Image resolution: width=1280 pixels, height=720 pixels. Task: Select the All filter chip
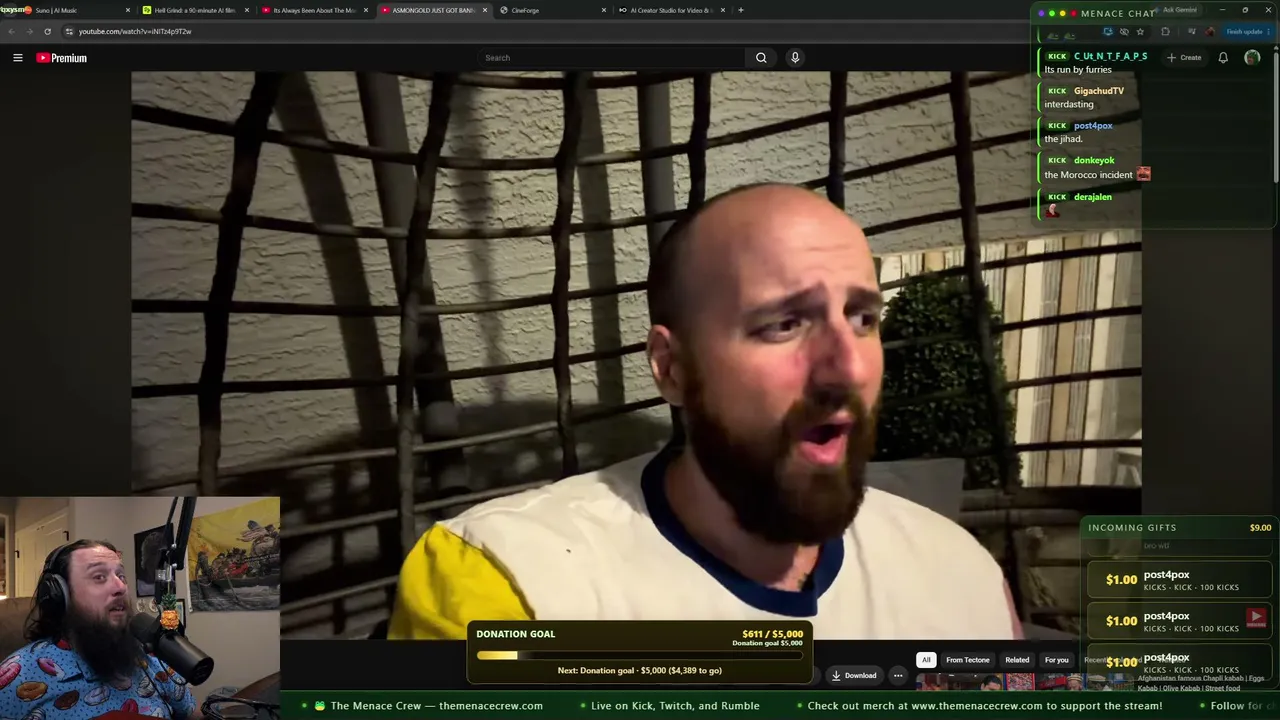click(x=926, y=660)
